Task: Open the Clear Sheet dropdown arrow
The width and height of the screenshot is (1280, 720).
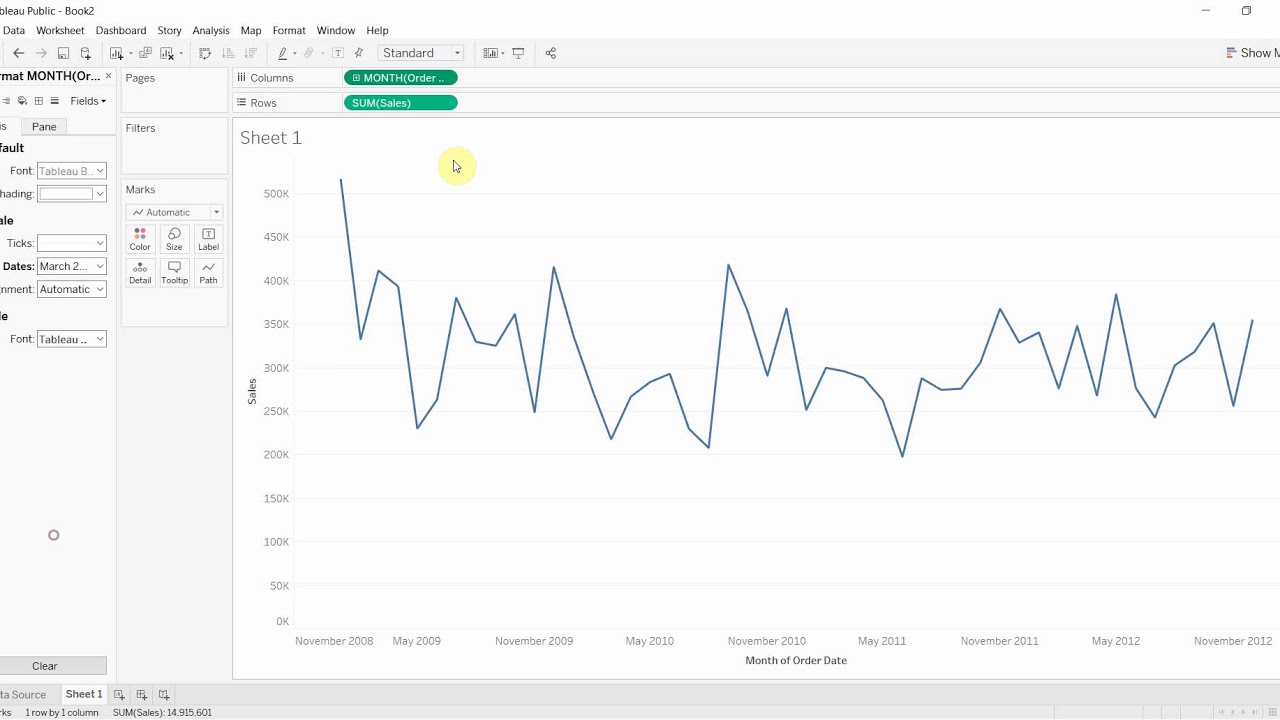Action: pyautogui.click(x=181, y=53)
